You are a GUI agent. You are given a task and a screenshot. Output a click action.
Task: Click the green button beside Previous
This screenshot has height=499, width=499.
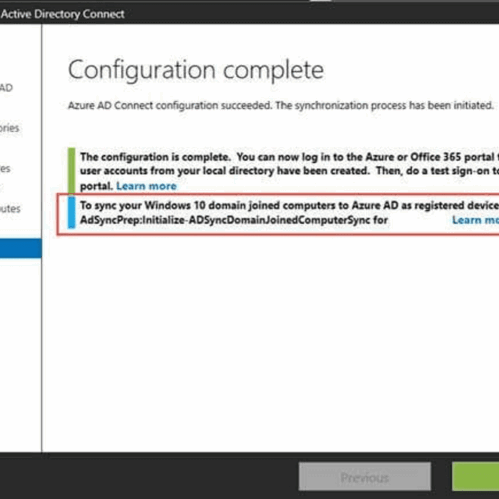click(x=476, y=476)
